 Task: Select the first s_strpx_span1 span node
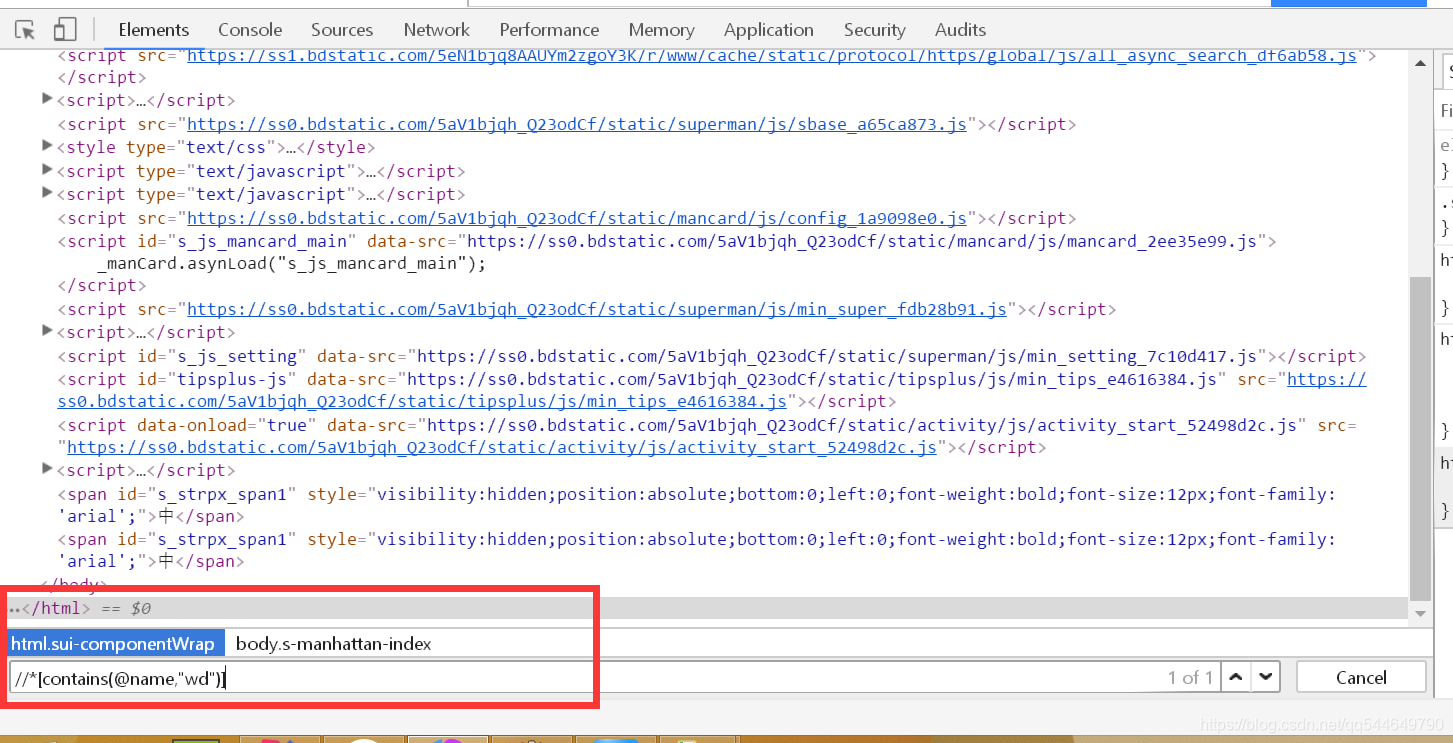click(696, 505)
